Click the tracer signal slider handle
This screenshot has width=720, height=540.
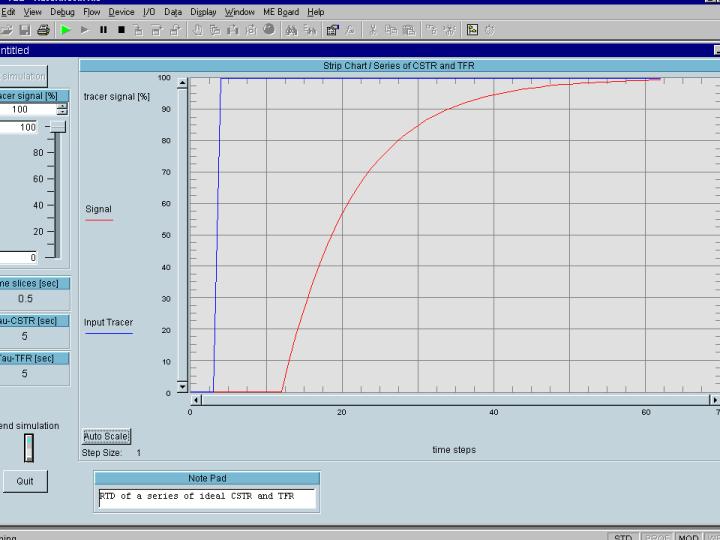tap(59, 127)
